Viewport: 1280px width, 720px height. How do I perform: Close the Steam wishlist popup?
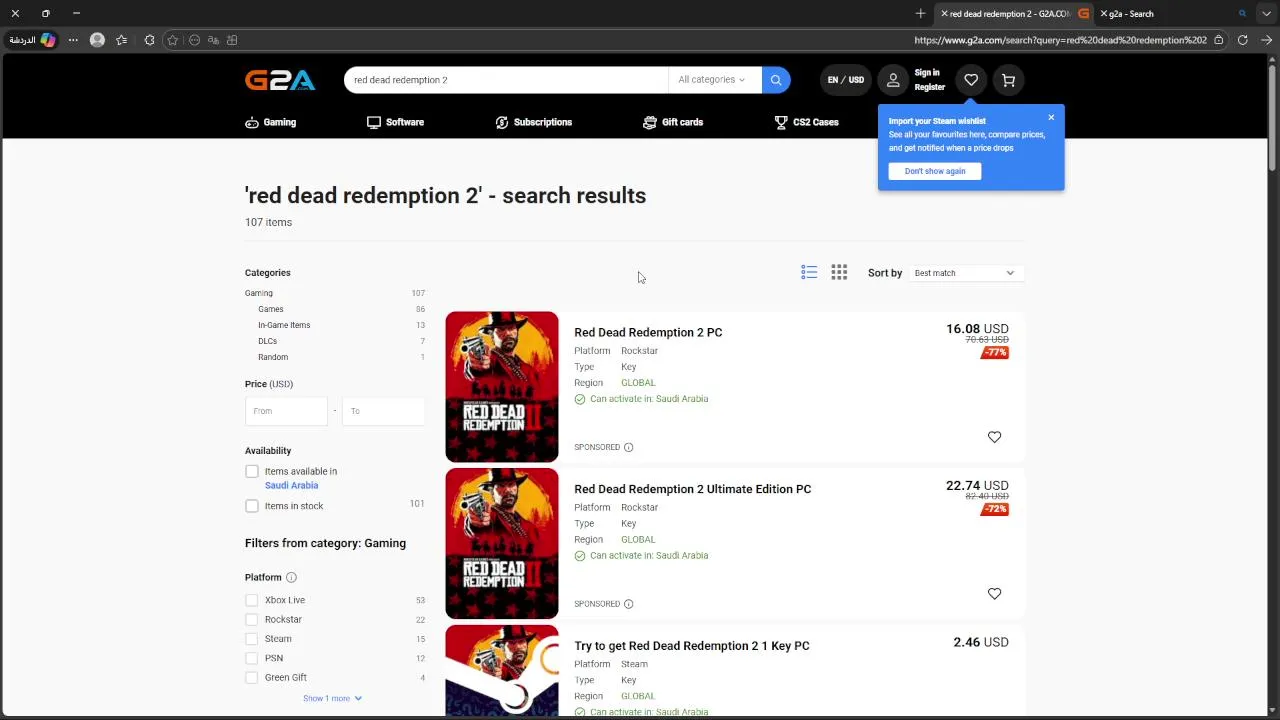[x=1051, y=118]
